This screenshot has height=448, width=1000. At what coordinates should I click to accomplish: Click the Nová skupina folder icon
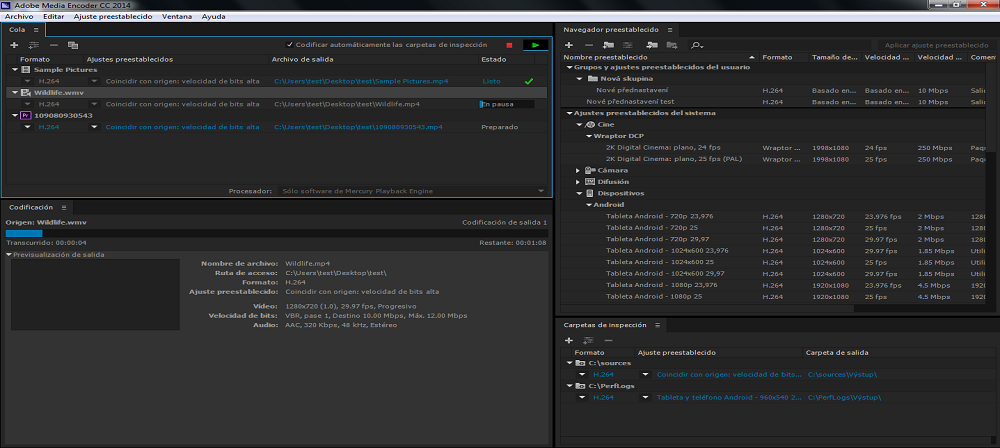[594, 78]
